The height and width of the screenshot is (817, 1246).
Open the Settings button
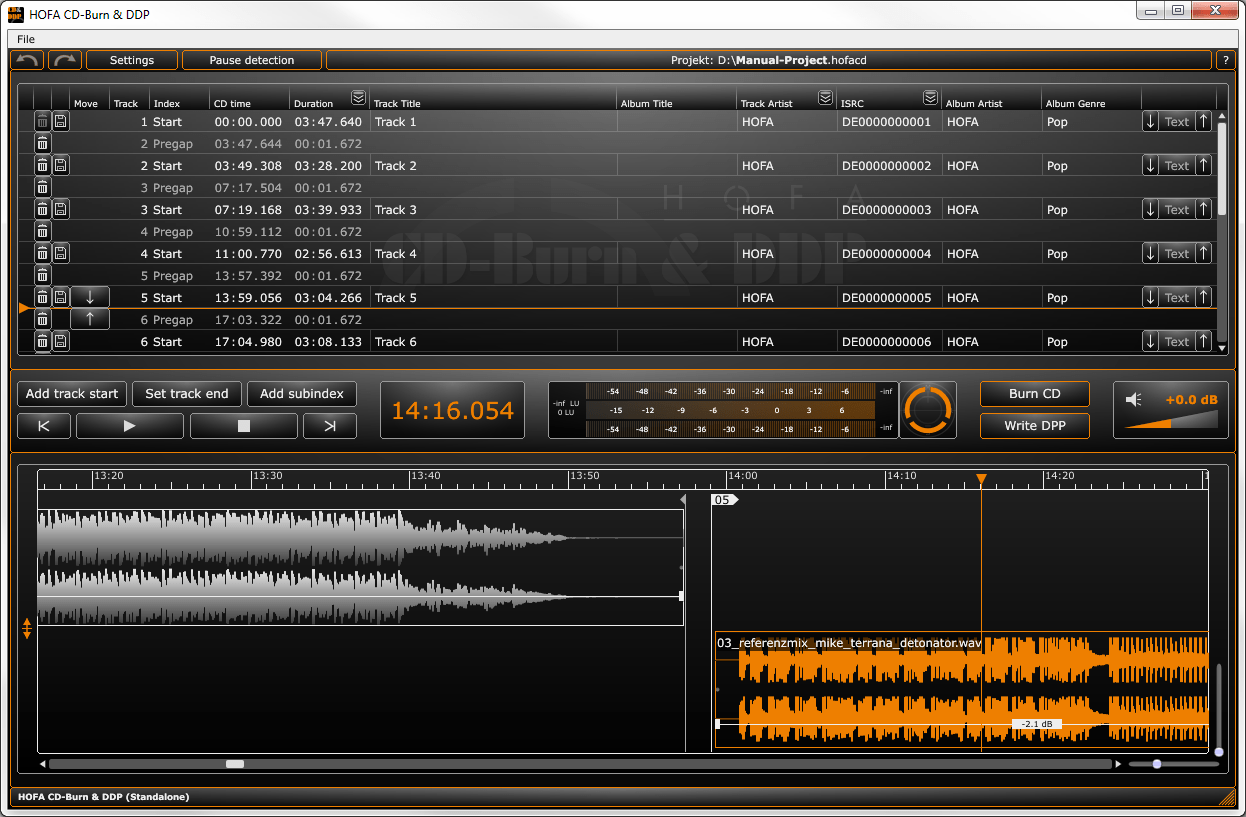[132, 60]
